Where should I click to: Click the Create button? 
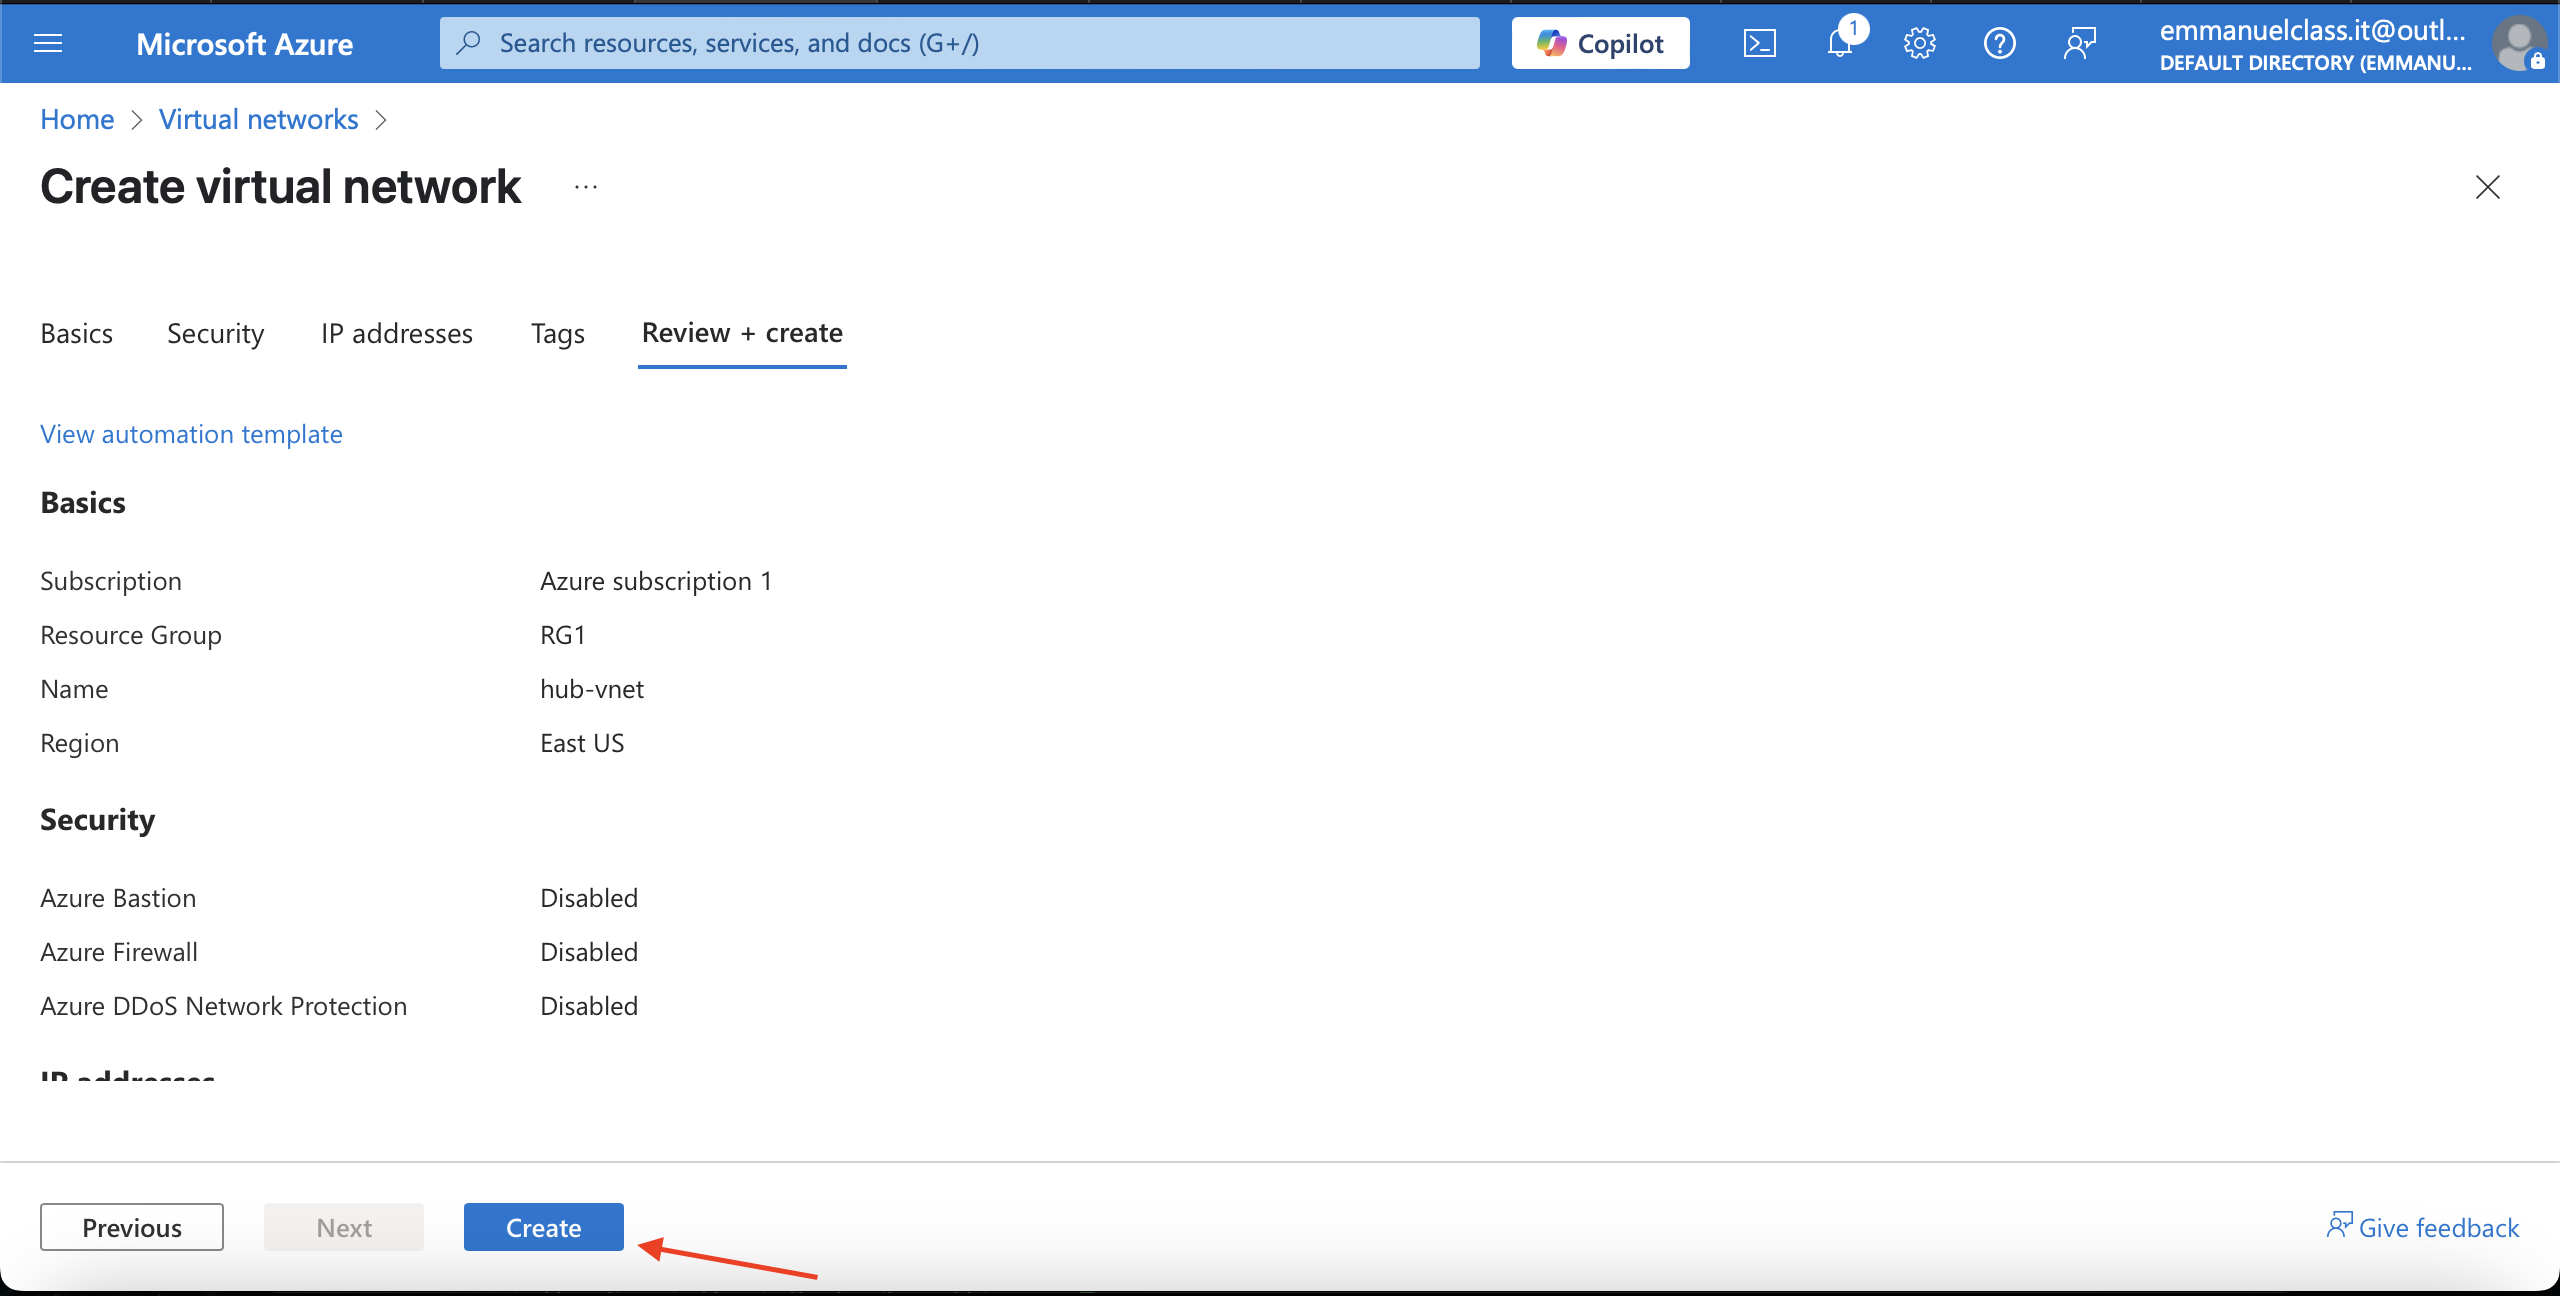pos(543,1227)
